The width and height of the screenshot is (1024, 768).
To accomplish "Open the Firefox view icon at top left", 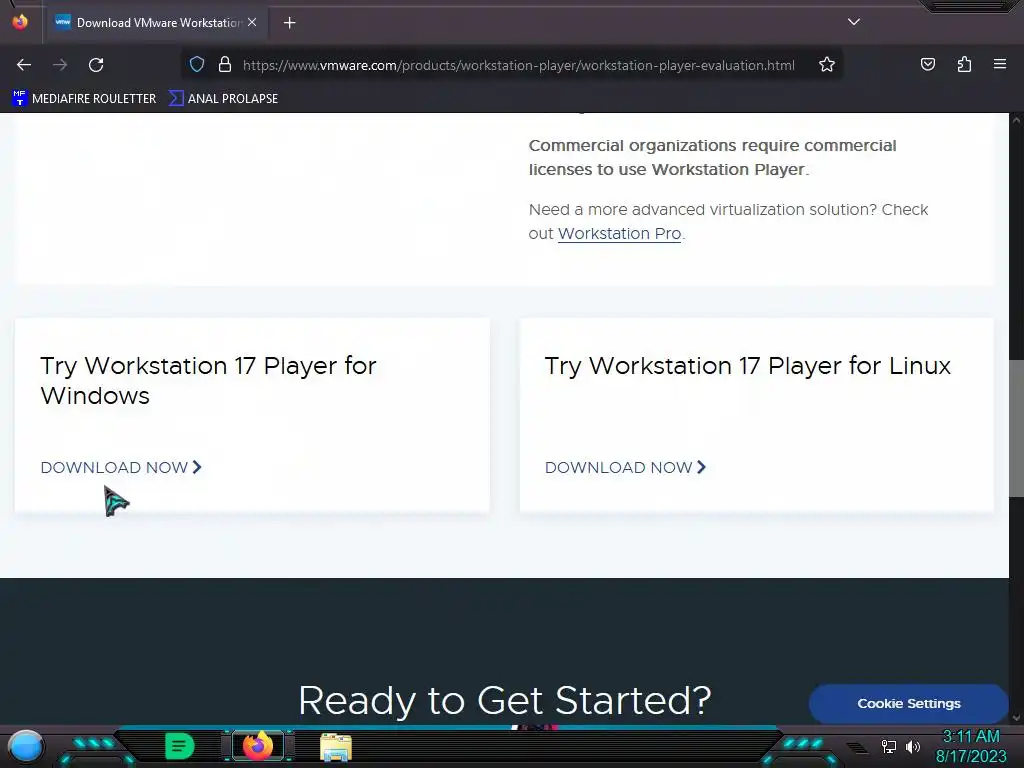I will 20,22.
